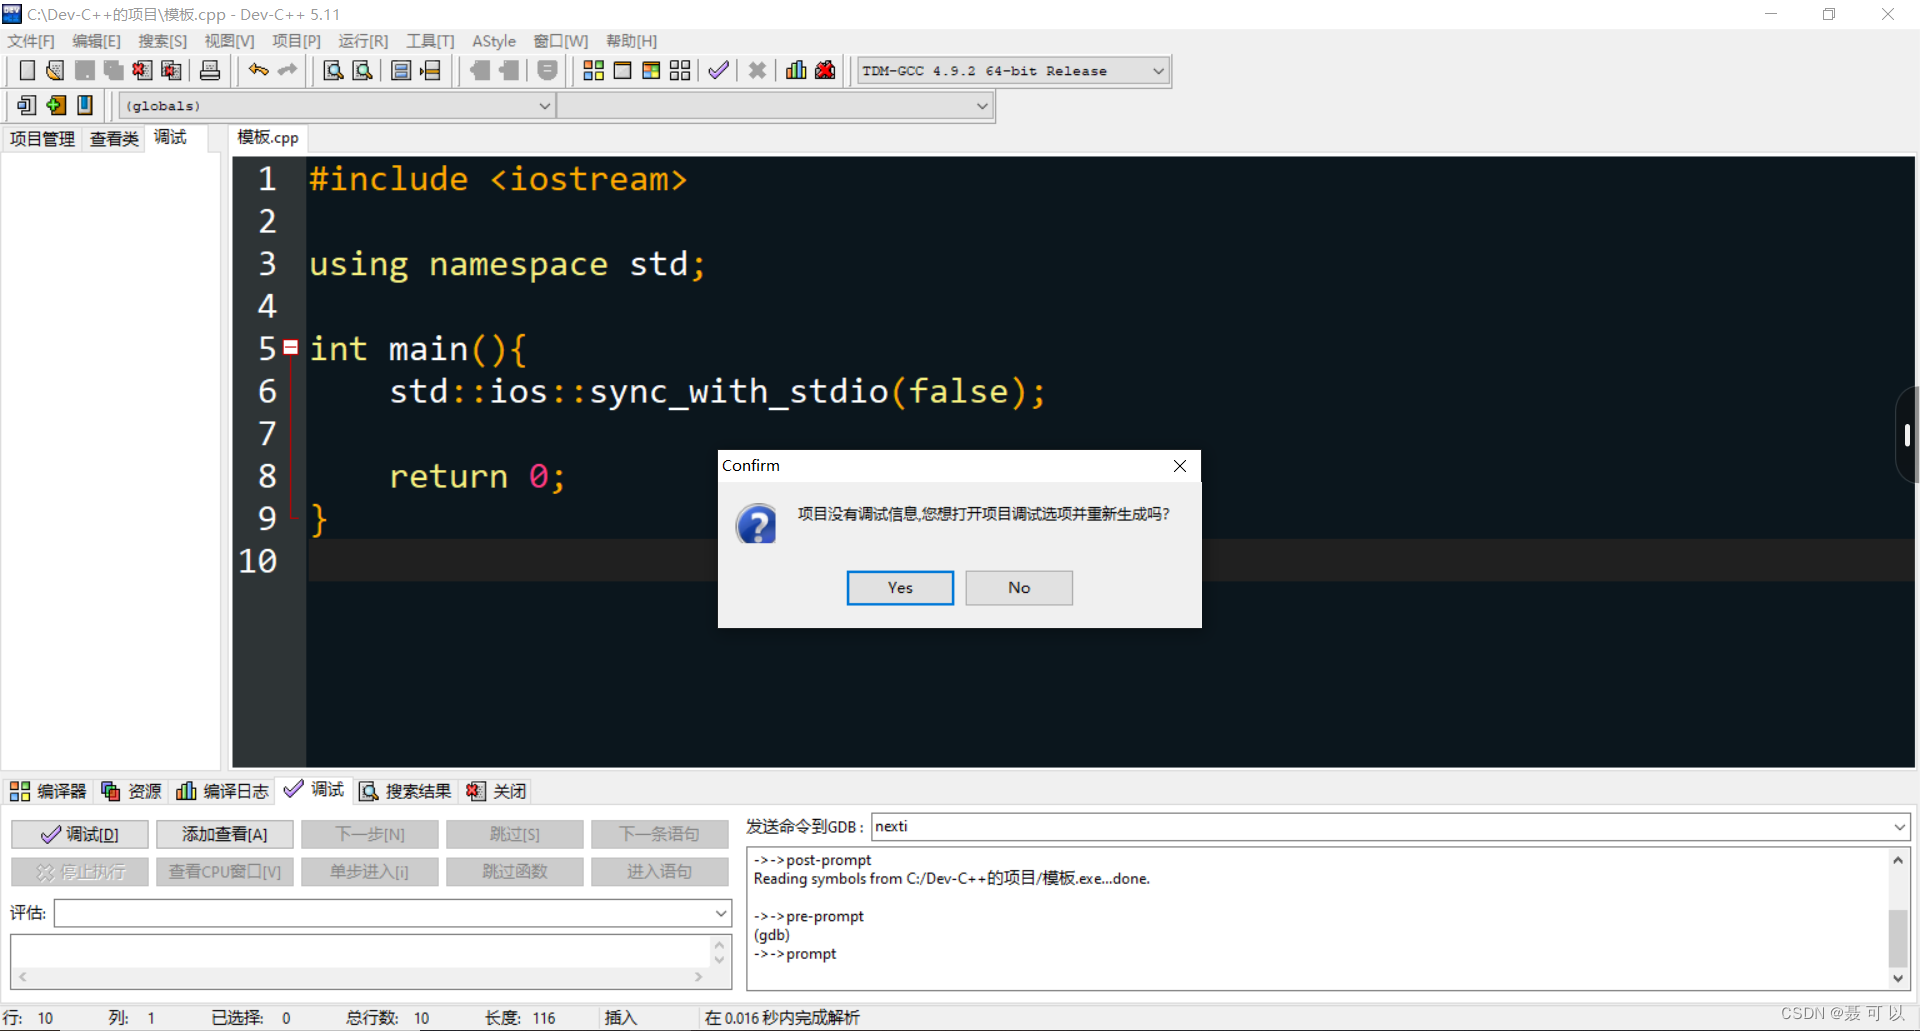
Task: Click the new project icon on second toolbar
Action: pos(25,104)
